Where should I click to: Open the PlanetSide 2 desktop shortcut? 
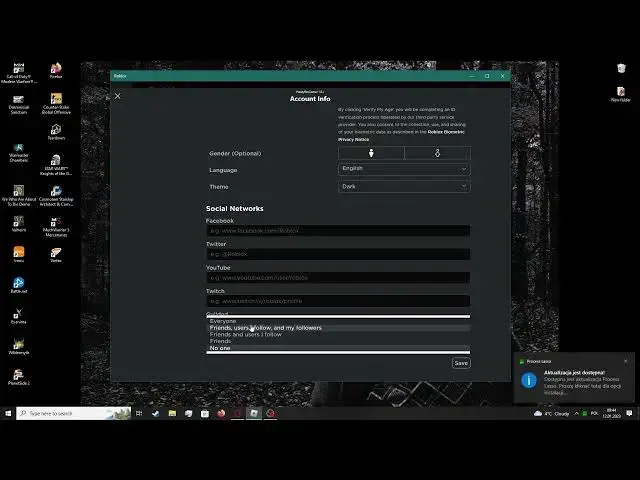click(19, 377)
